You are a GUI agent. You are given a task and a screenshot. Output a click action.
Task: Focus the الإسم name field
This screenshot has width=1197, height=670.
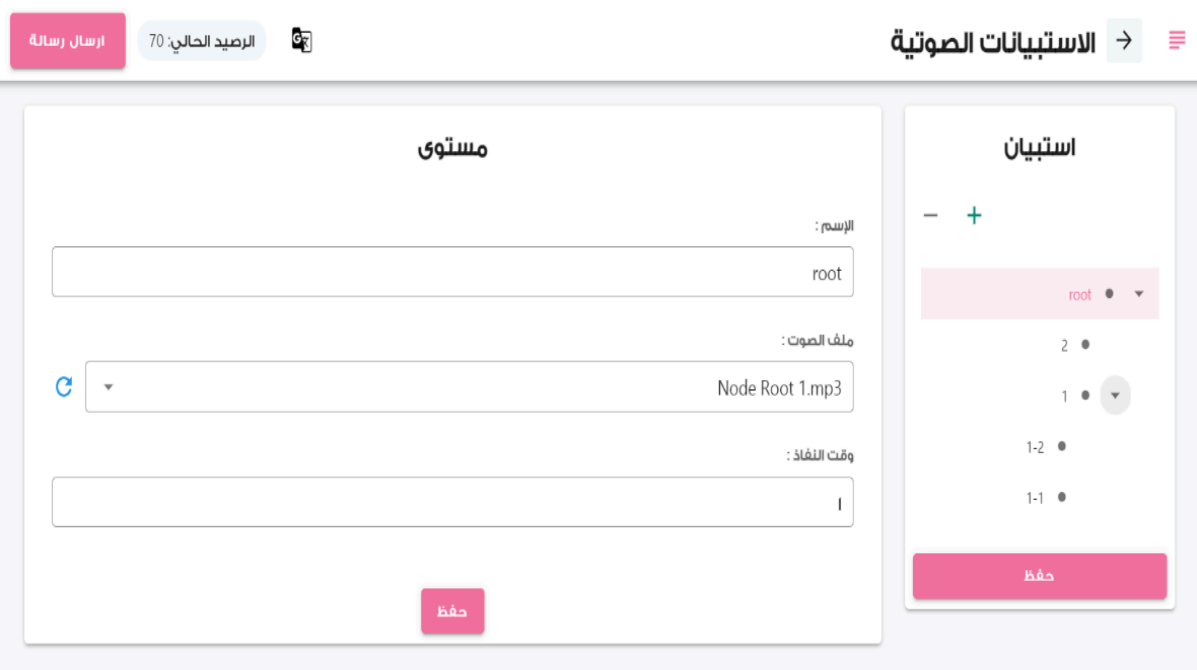[452, 272]
